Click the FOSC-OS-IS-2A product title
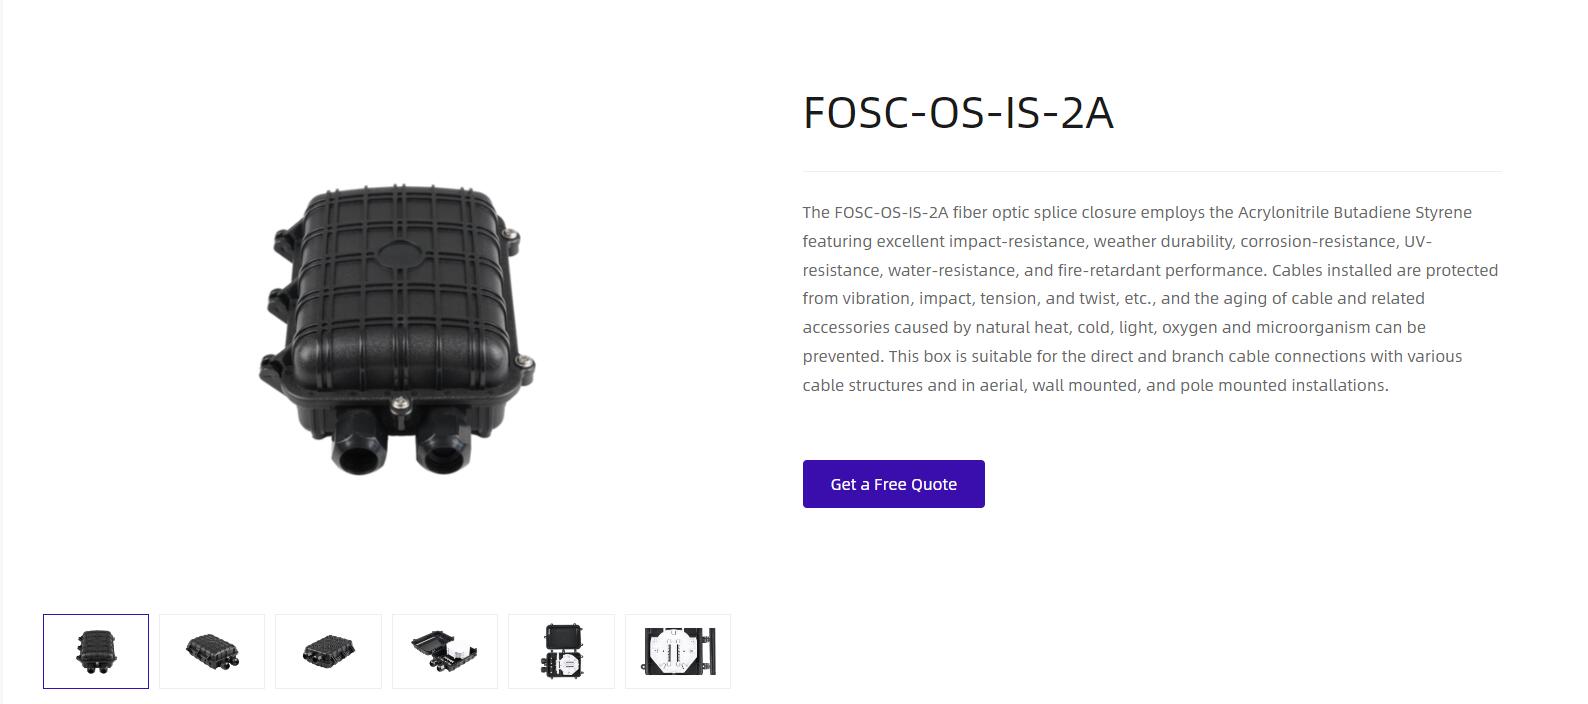 click(958, 112)
